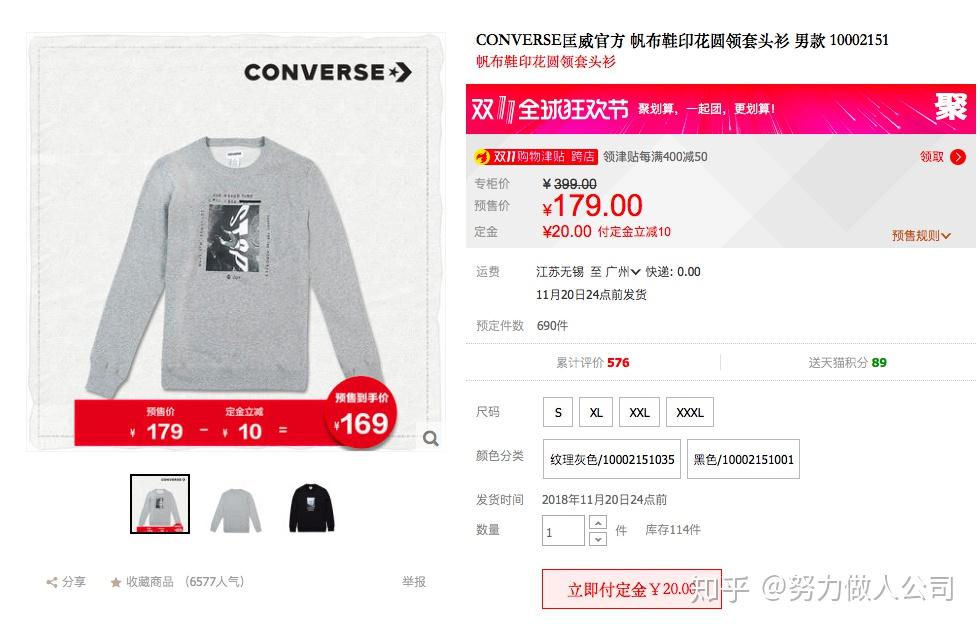Open the 送天猫积分 89 tab
Viewport: 980px width, 628px height.
tap(847, 362)
